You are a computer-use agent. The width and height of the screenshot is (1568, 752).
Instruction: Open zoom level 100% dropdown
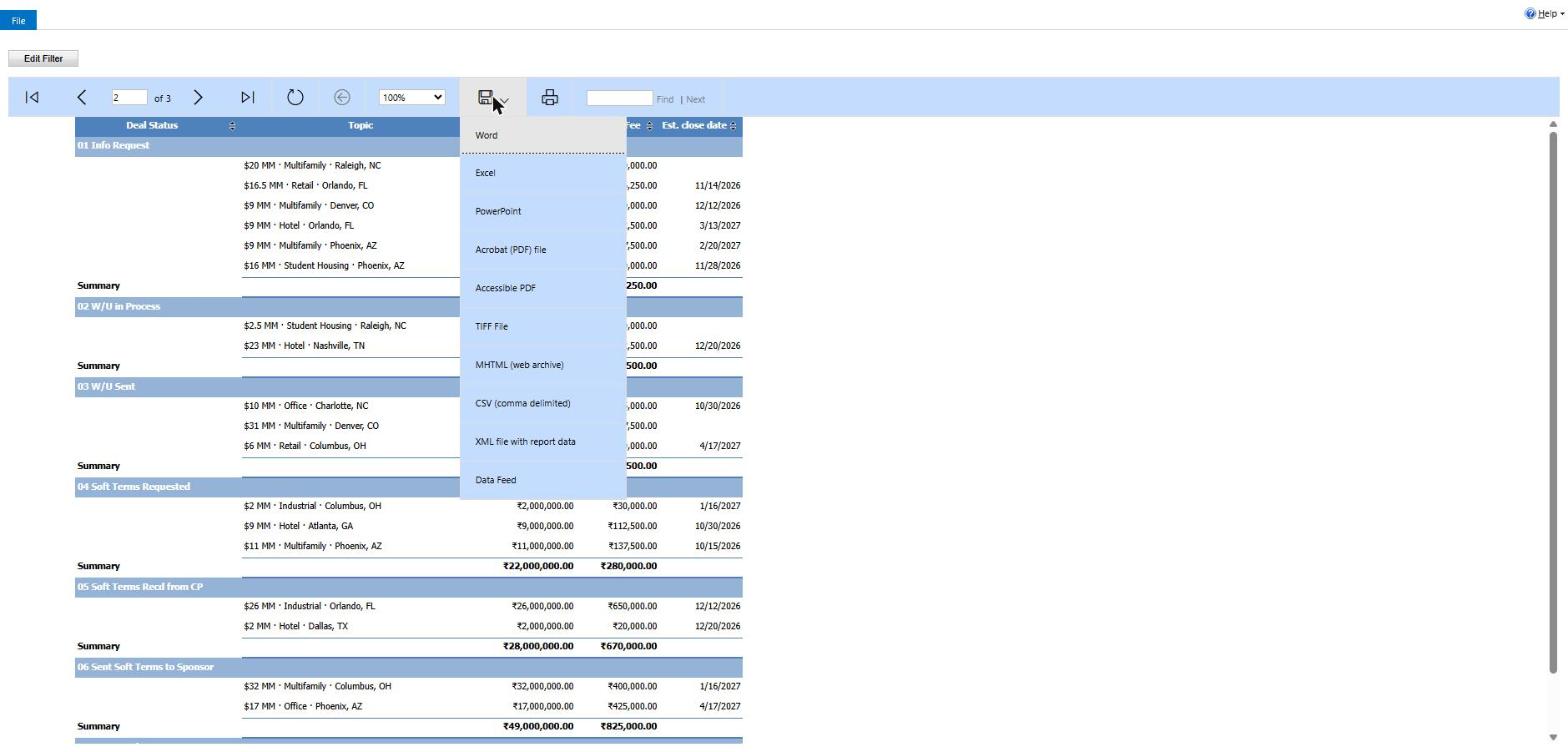click(x=412, y=97)
